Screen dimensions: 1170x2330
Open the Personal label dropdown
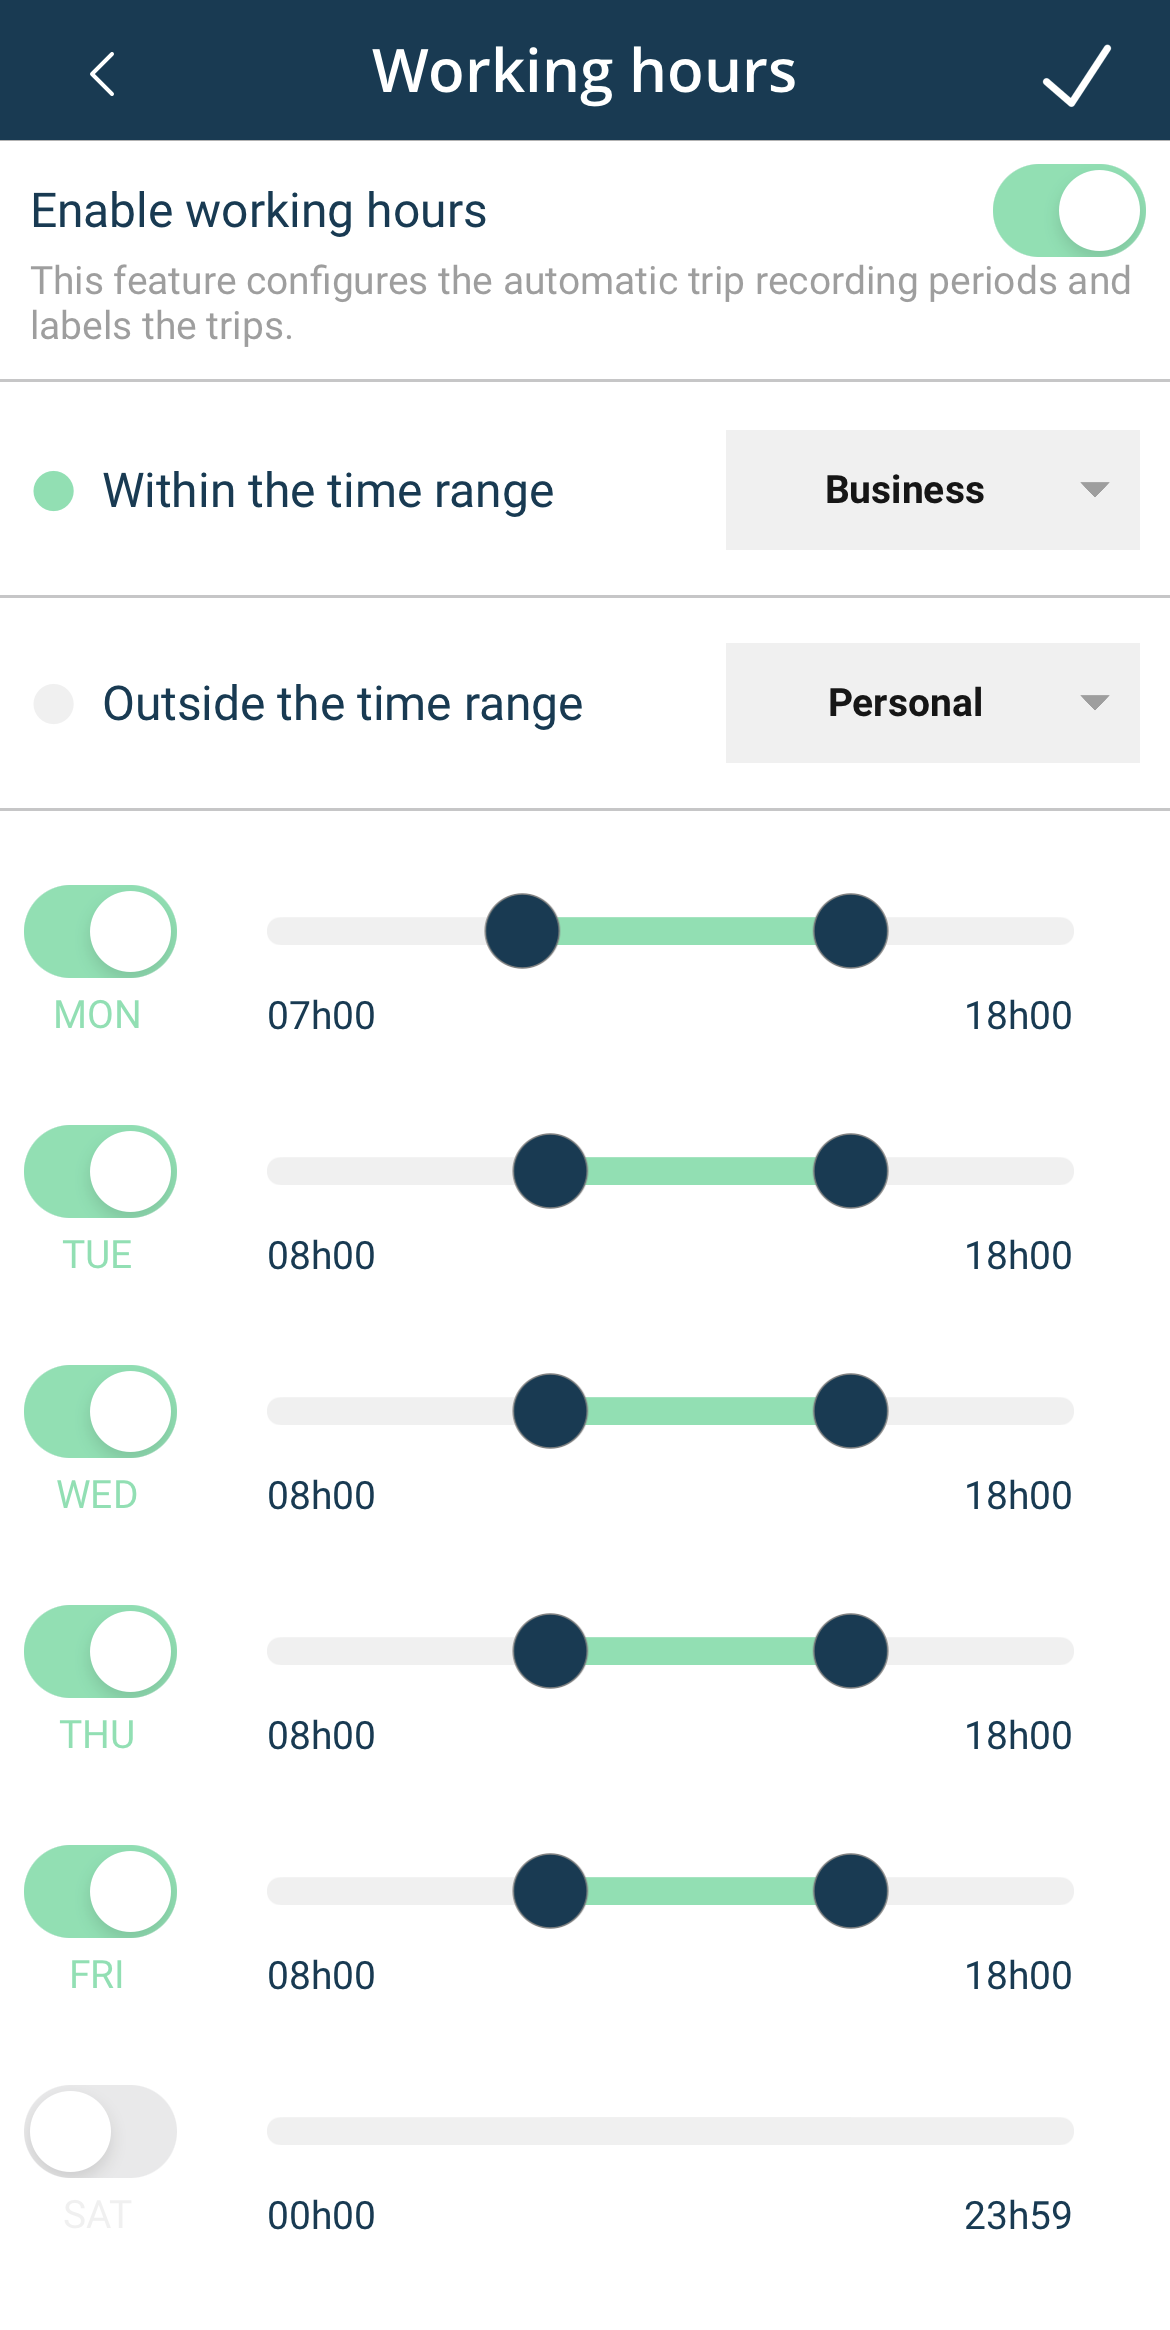click(932, 703)
